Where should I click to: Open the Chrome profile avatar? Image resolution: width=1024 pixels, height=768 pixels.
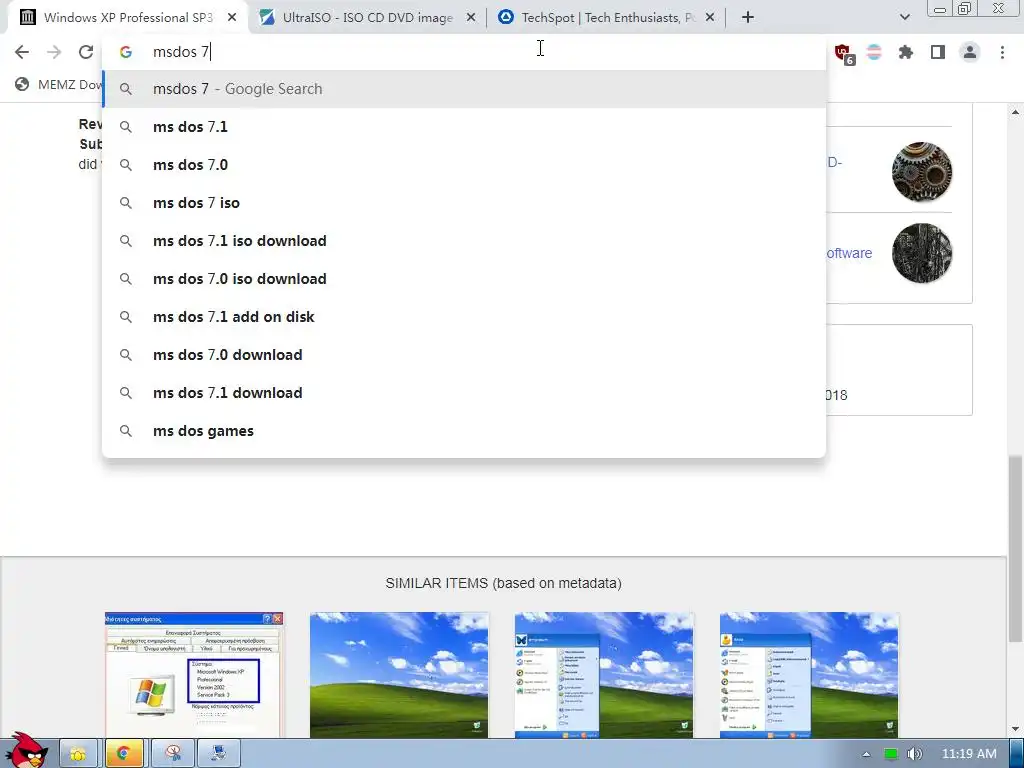point(970,52)
